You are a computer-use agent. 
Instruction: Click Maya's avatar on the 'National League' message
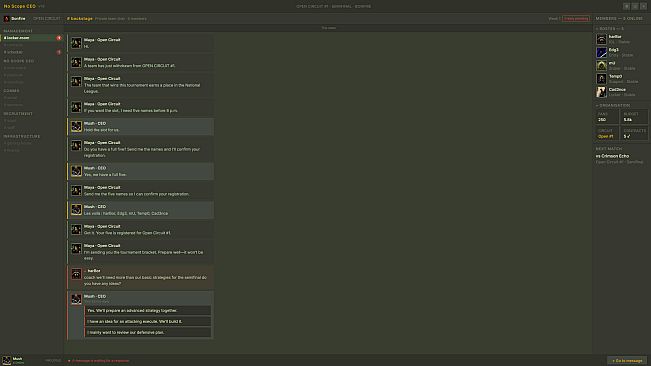point(76,82)
